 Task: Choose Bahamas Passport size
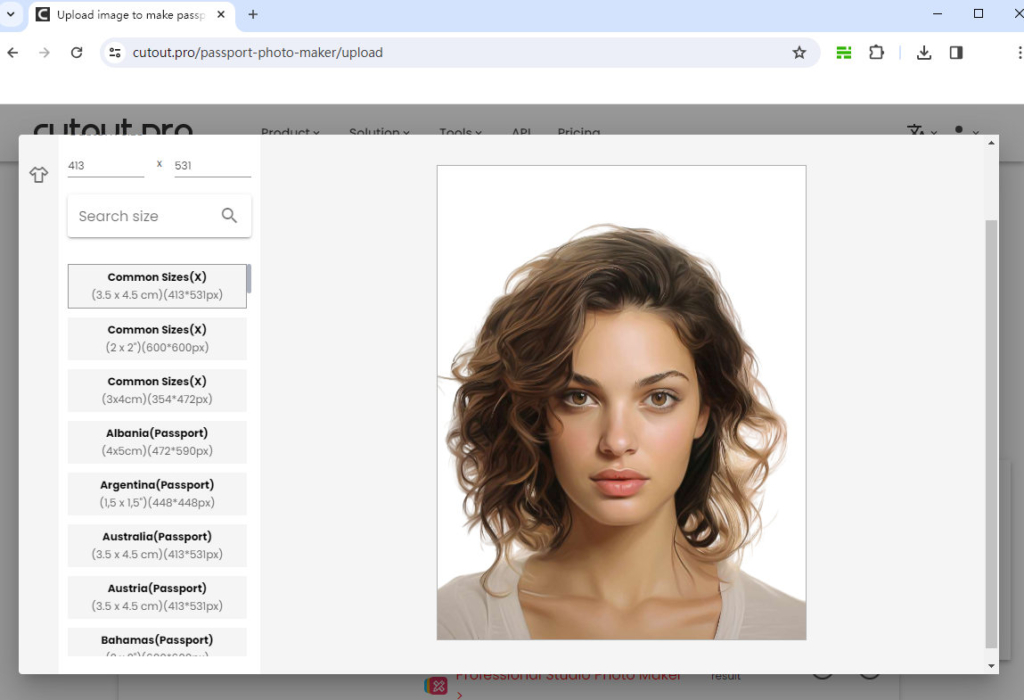click(157, 642)
